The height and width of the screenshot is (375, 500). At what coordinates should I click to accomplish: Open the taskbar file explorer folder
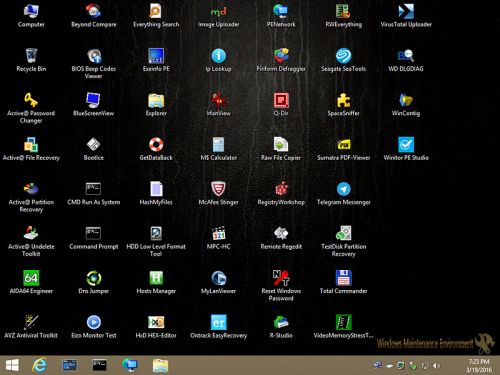pos(160,366)
